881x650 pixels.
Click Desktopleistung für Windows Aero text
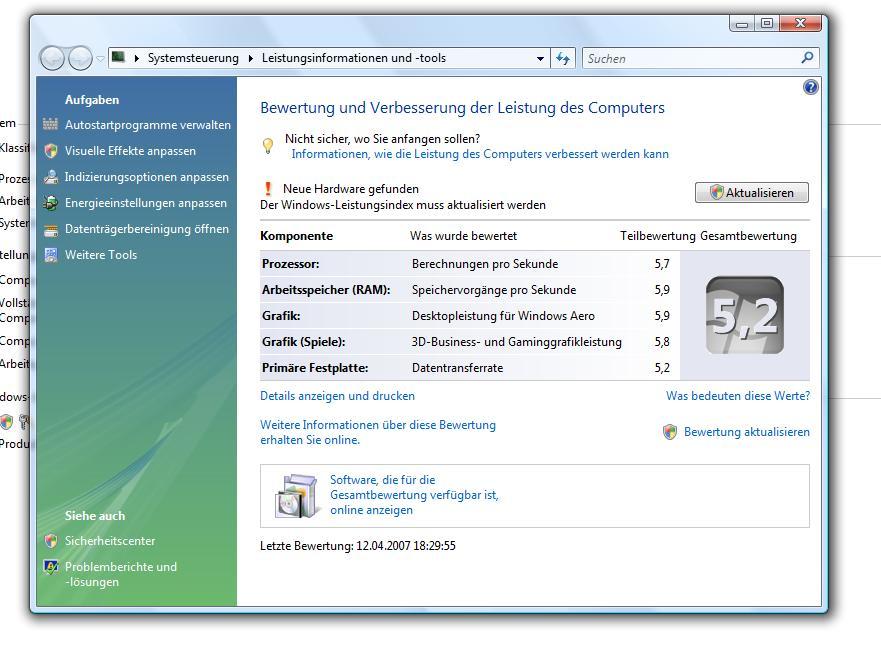tap(503, 316)
